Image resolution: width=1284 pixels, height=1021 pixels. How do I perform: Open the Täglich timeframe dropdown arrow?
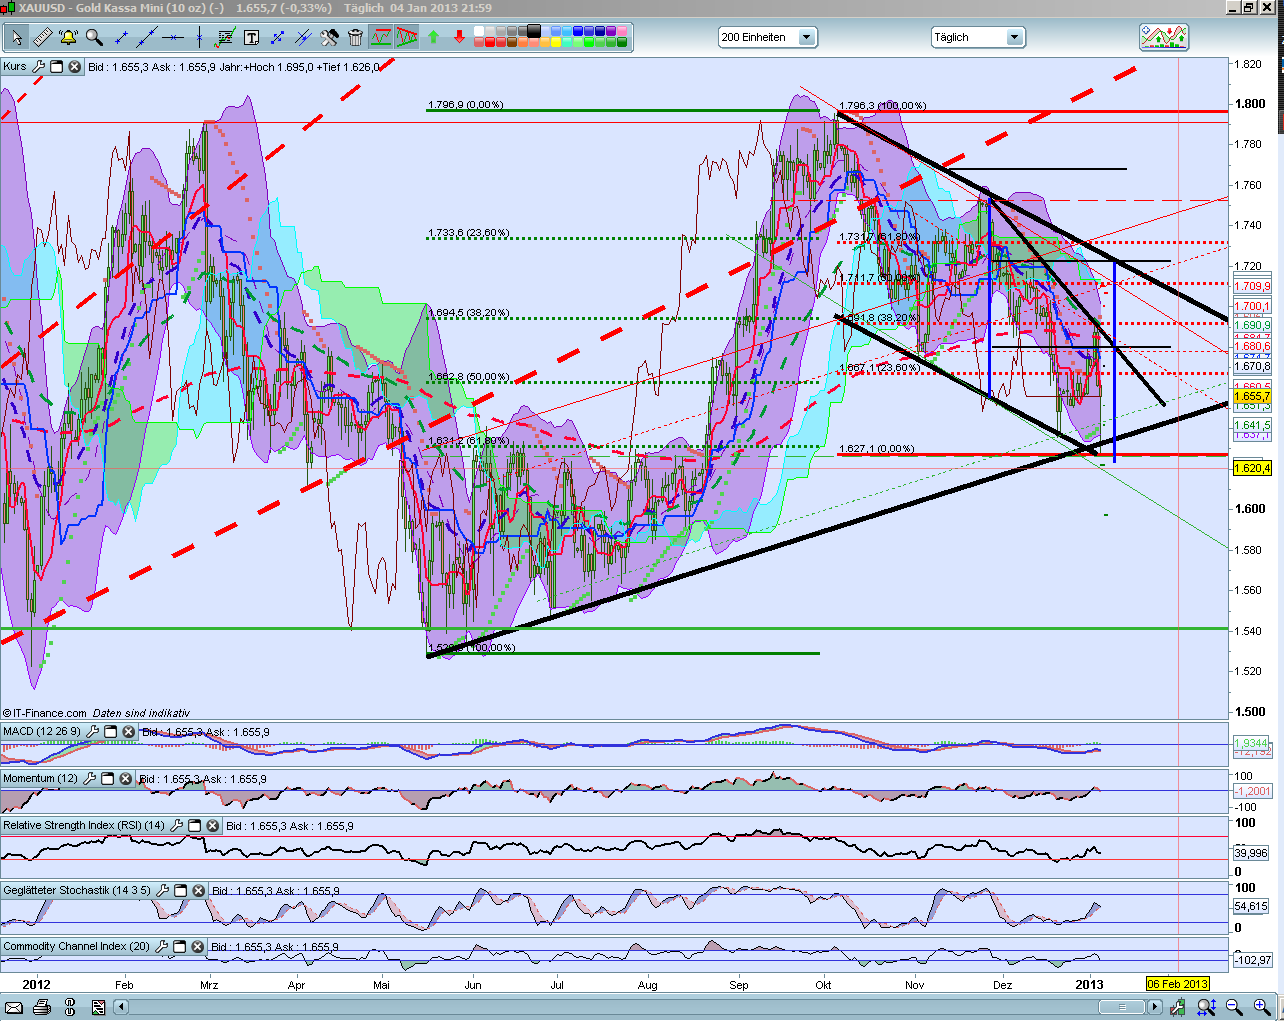1015,38
